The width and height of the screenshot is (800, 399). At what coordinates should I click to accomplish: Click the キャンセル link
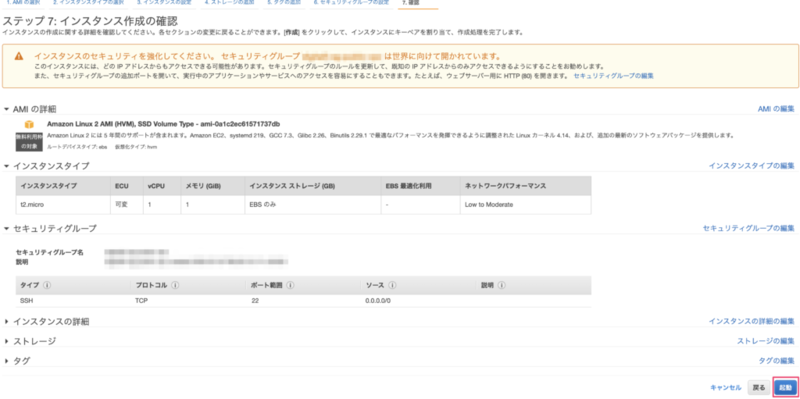(726, 388)
